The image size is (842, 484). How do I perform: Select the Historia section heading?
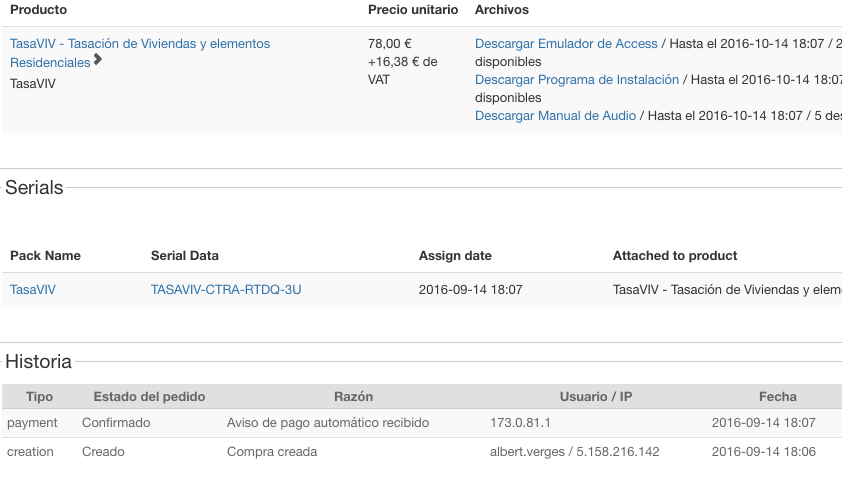tap(38, 362)
